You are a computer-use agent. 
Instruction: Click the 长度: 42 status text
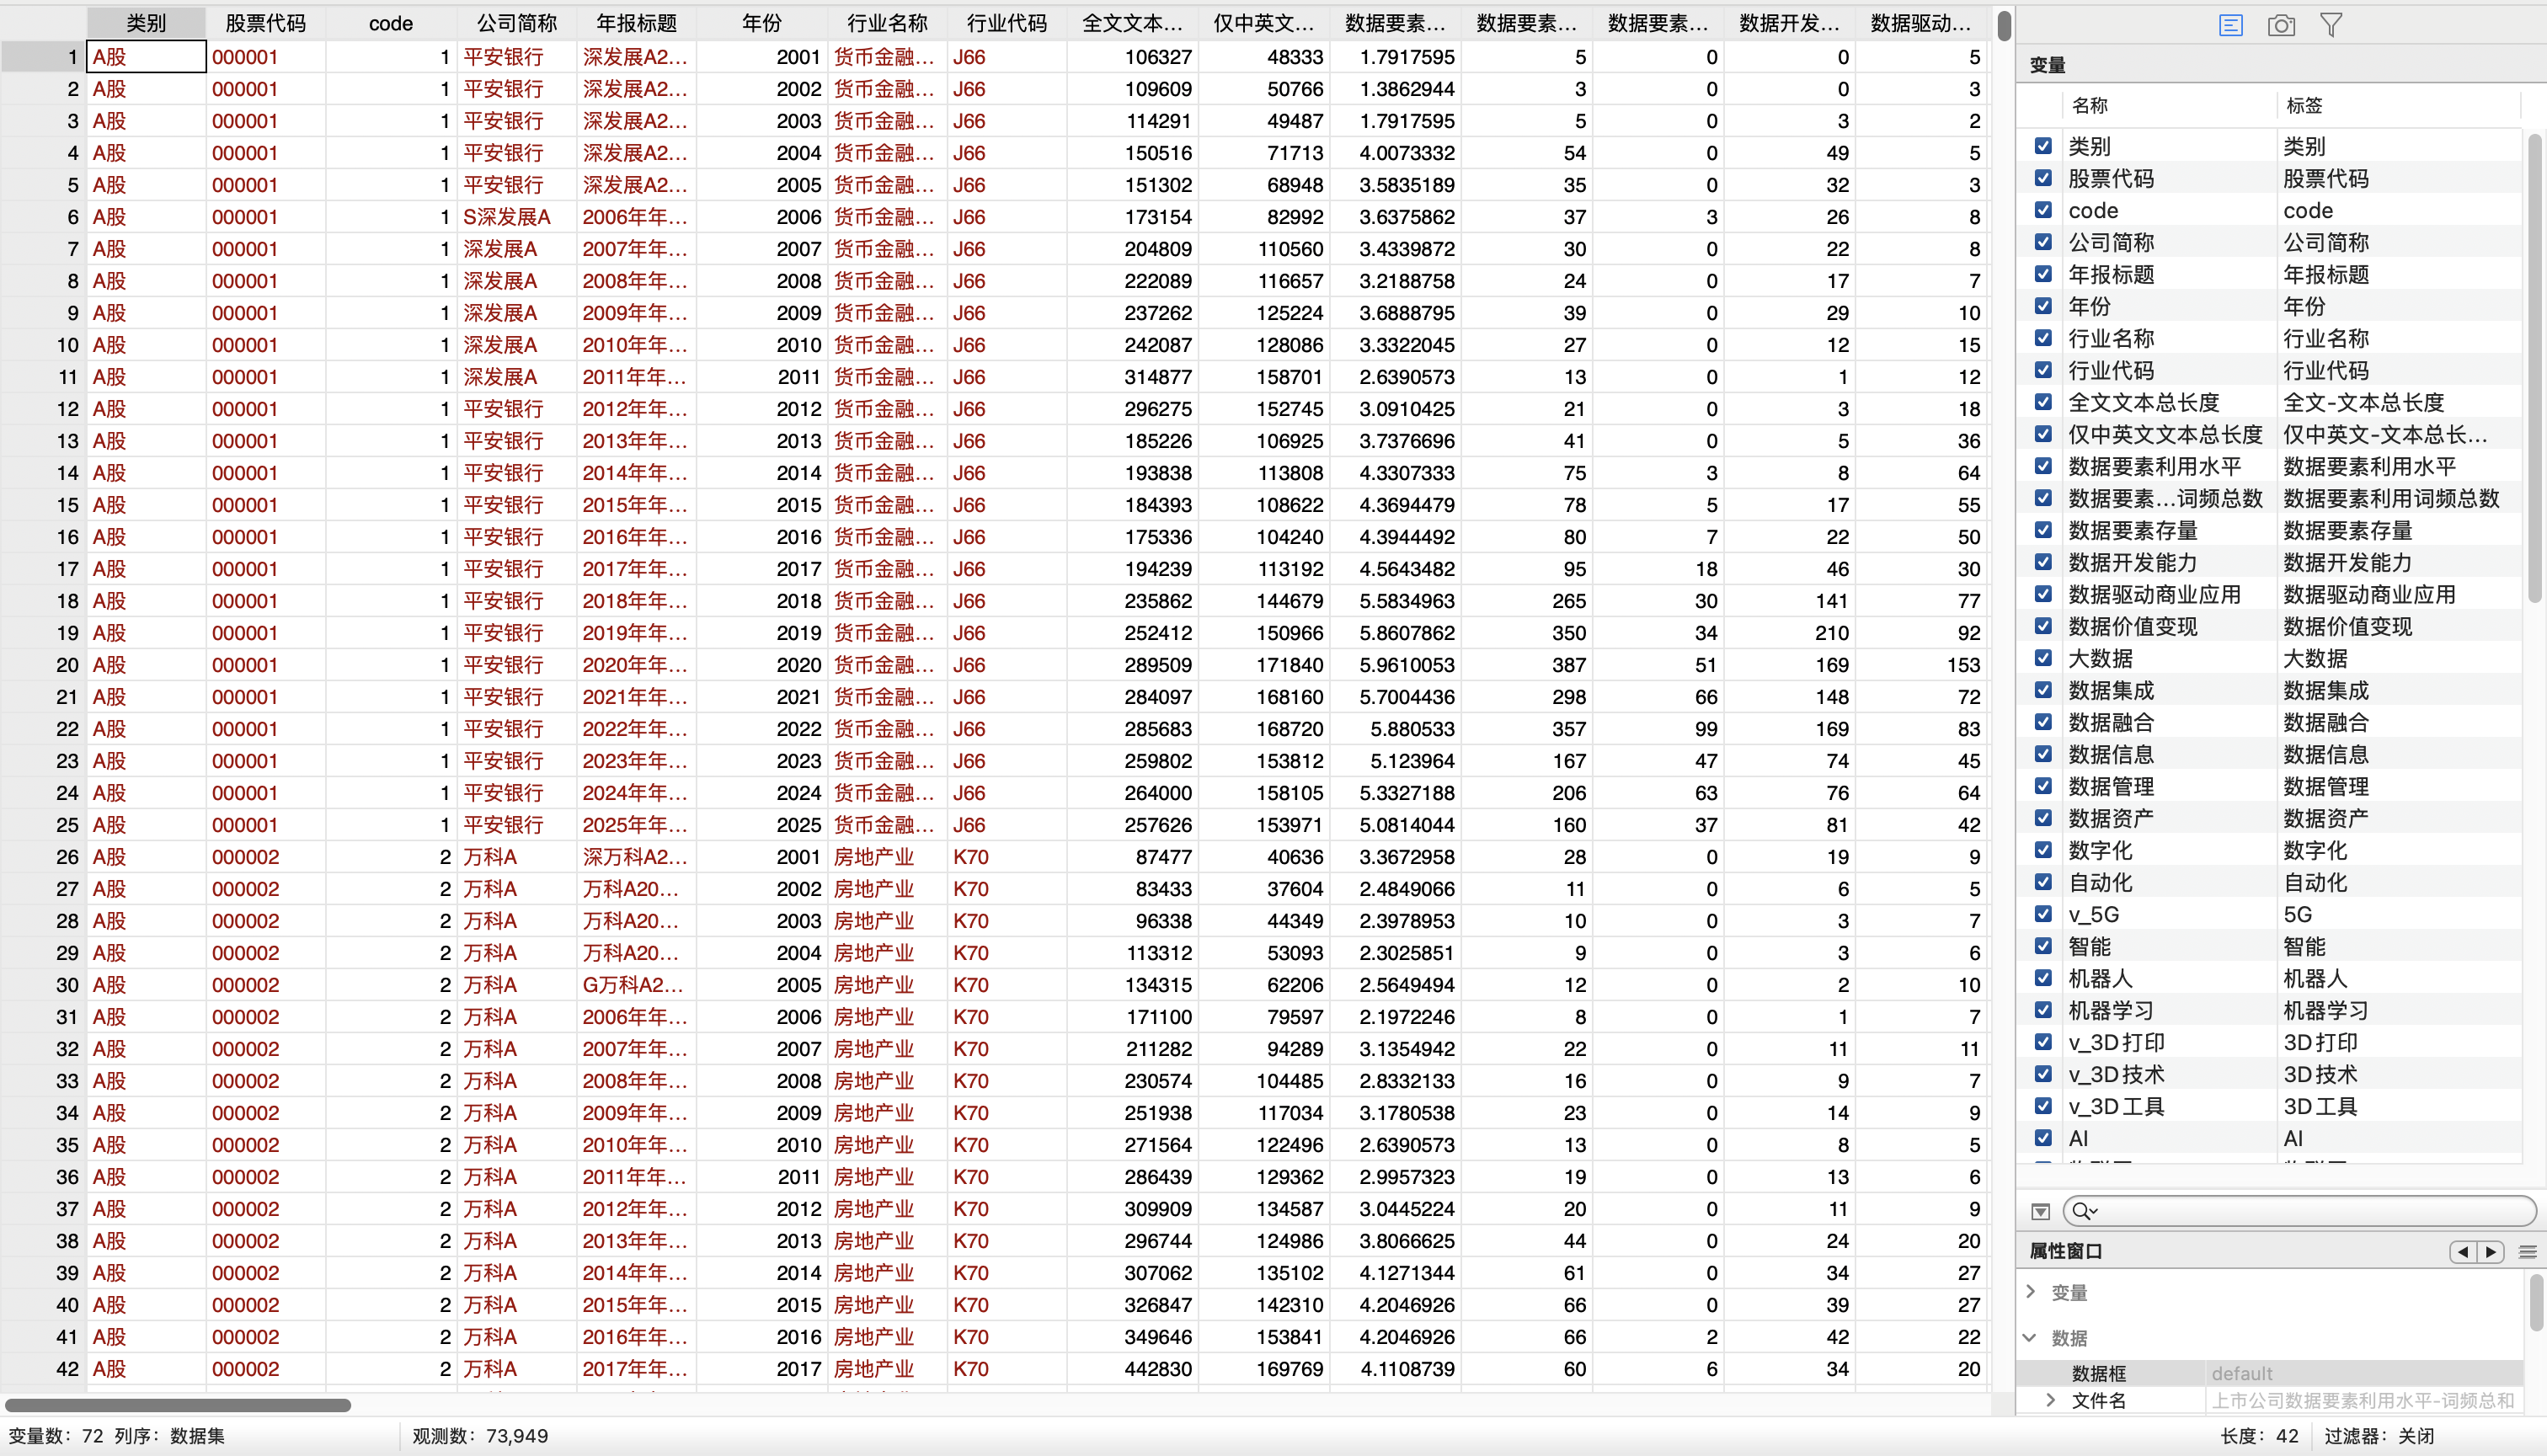click(x=2259, y=1436)
